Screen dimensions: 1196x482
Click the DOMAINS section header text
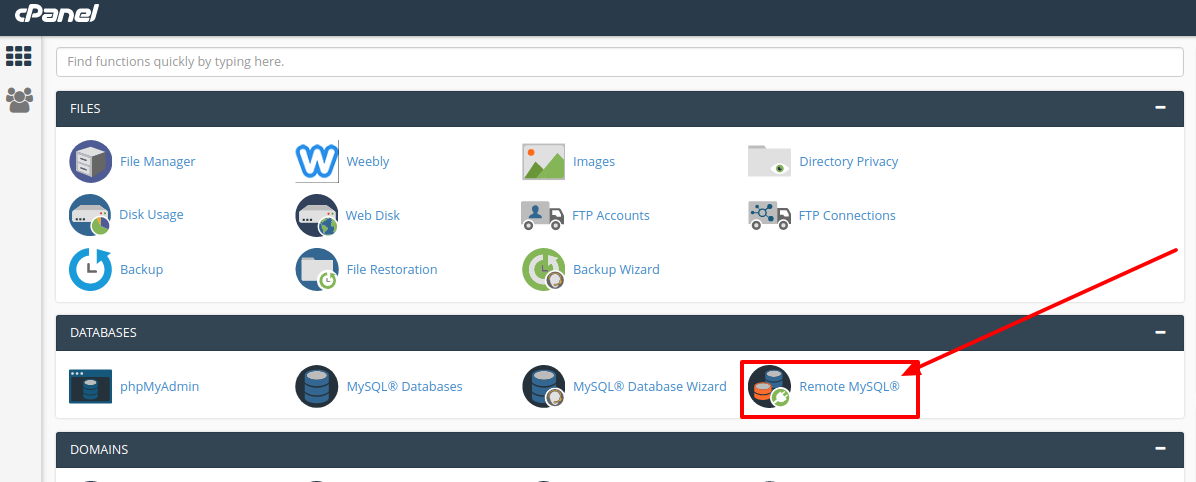coord(99,449)
